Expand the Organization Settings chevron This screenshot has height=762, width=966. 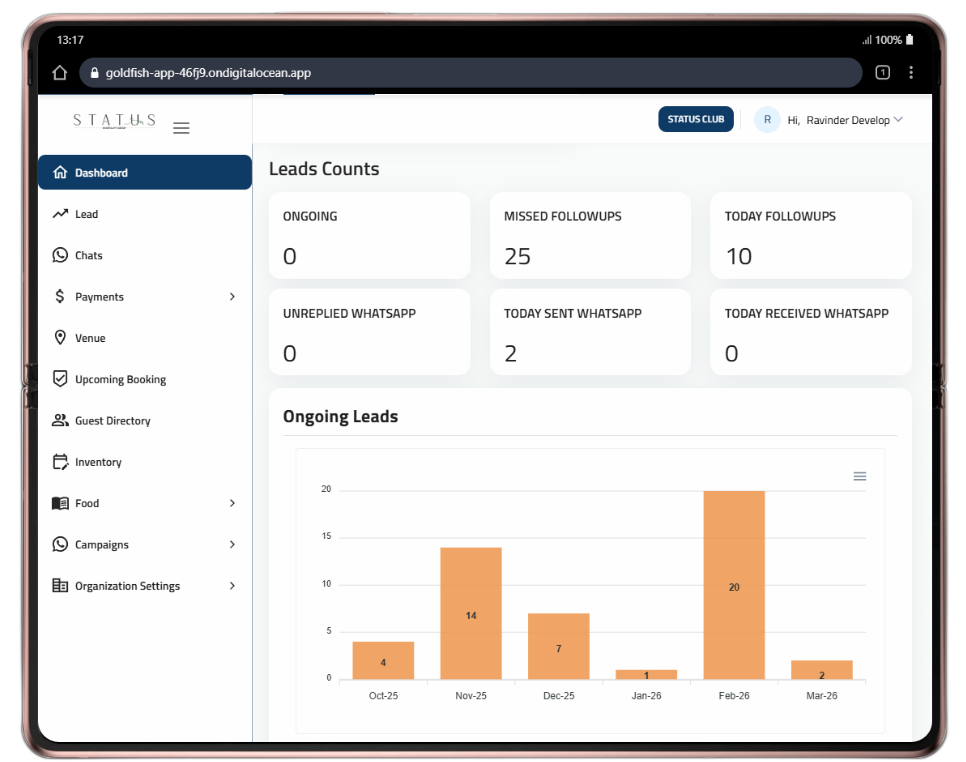232,585
